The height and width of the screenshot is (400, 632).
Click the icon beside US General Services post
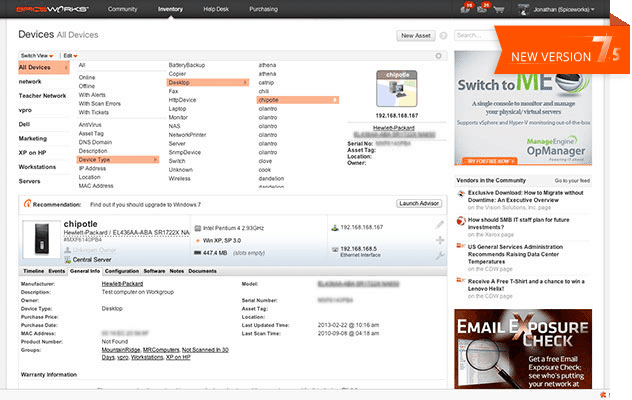coord(461,246)
